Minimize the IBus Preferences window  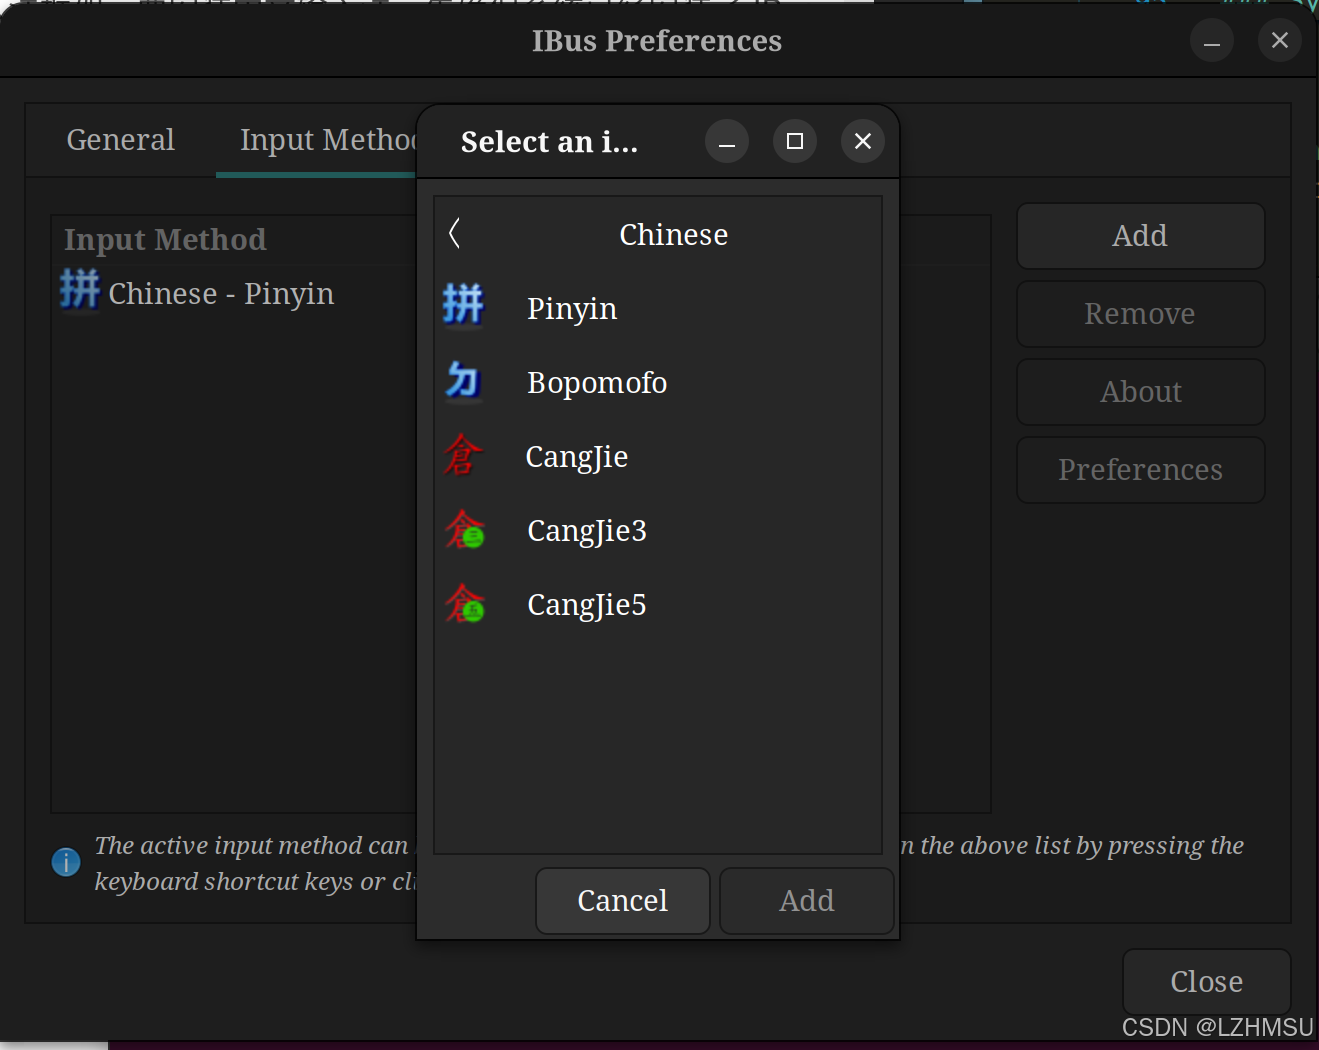(x=1212, y=41)
